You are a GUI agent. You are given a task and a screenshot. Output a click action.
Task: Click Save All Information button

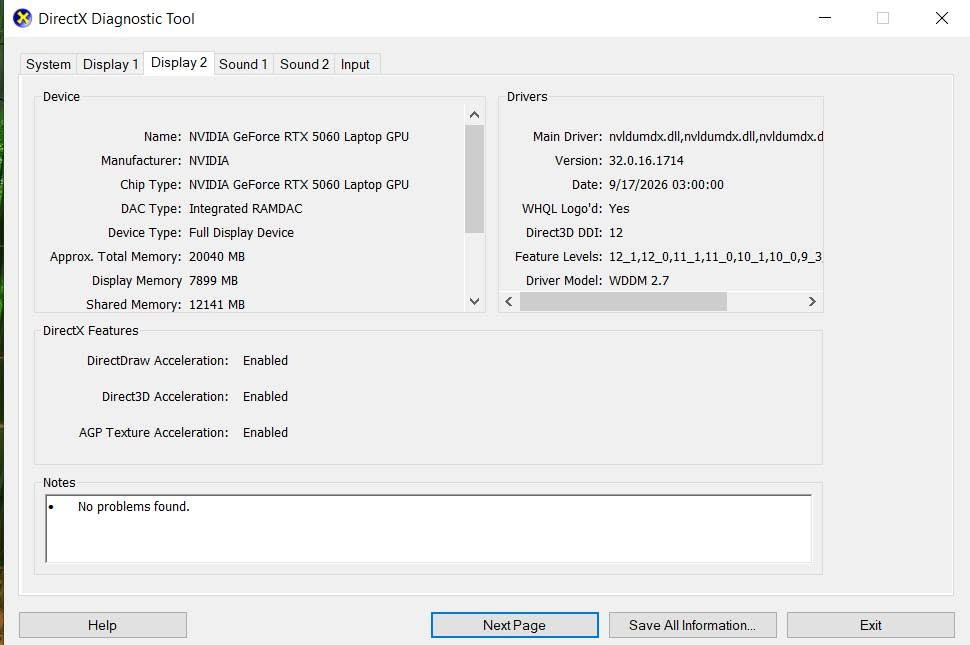[x=692, y=625]
